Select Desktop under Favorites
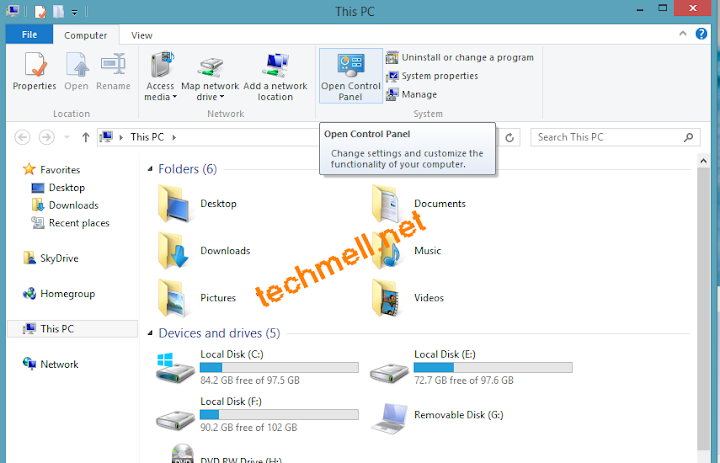This screenshot has height=463, width=720. (58, 187)
